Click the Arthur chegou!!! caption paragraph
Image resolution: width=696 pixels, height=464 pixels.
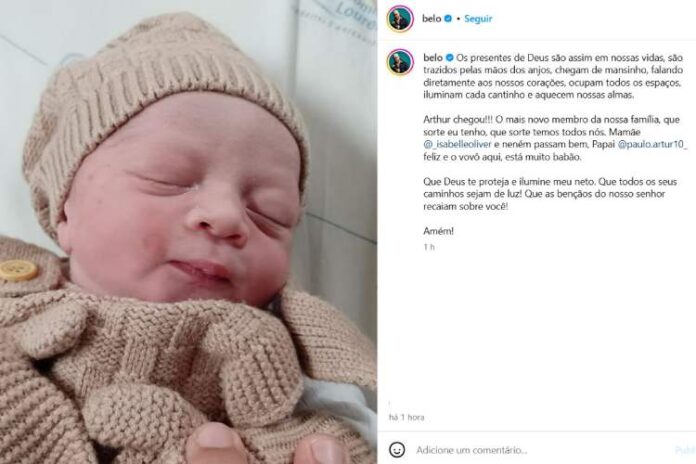(555, 138)
